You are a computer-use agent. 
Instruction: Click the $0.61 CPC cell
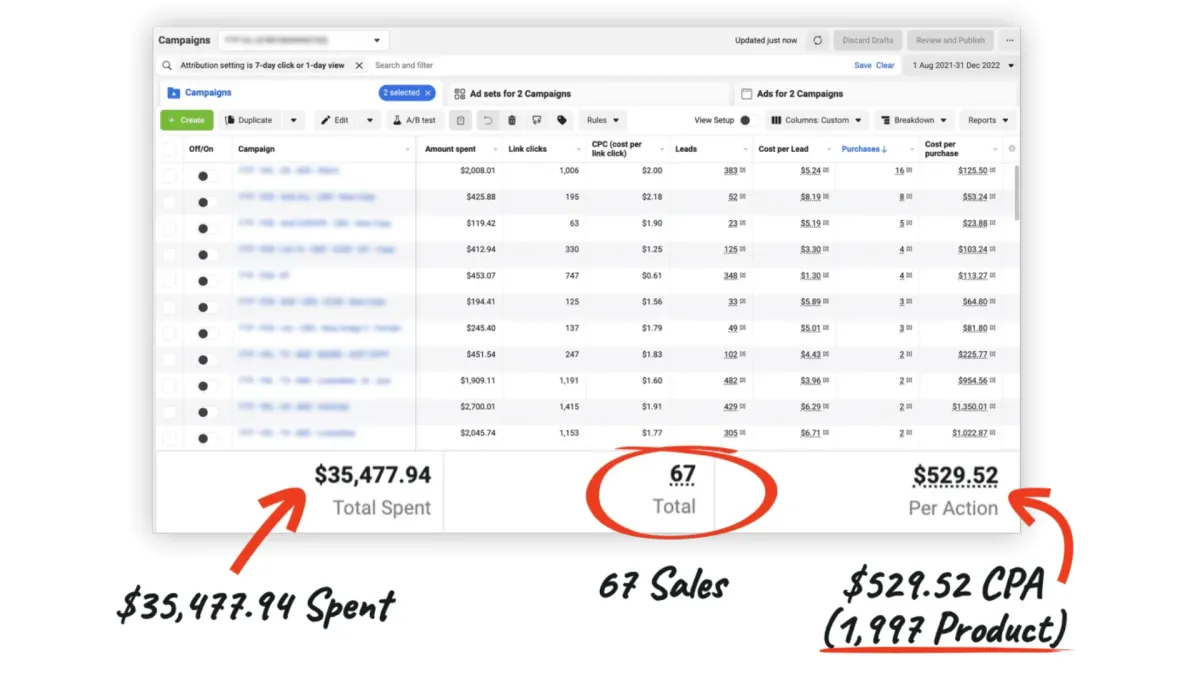pos(651,276)
